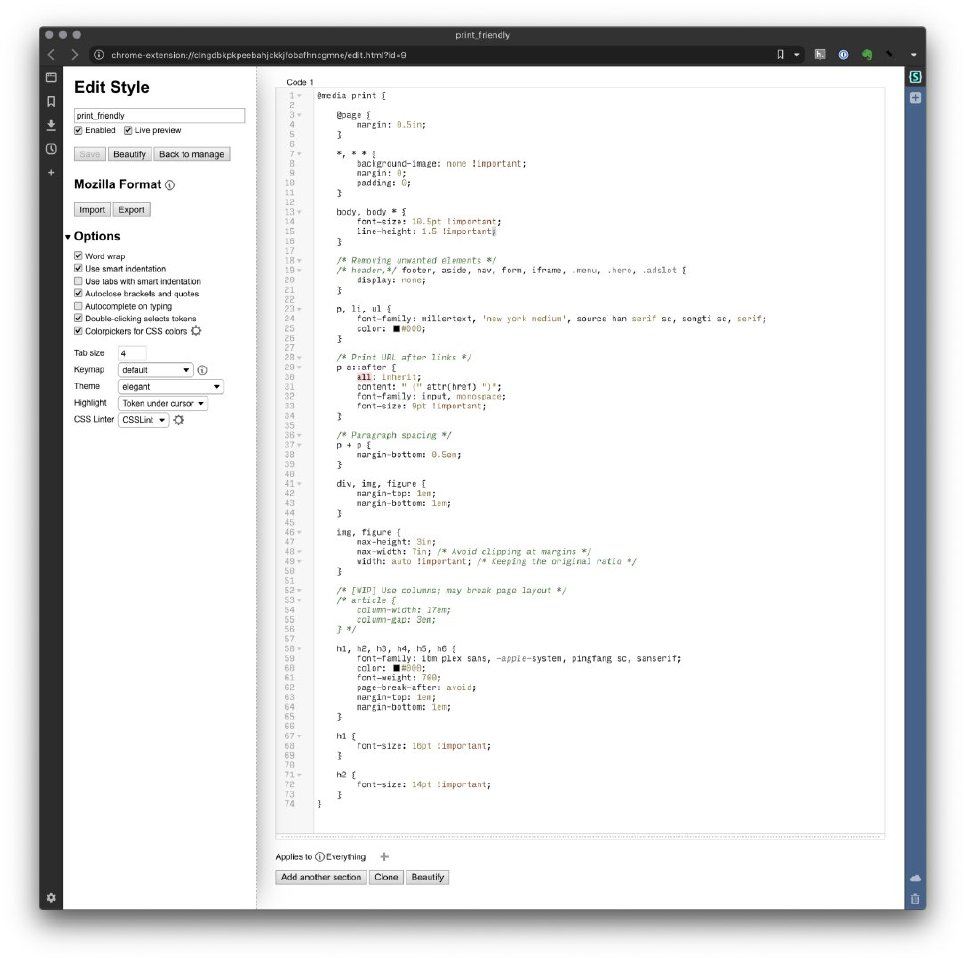Click the Evernote elephant extension icon
The height and width of the screenshot is (960, 964).
(x=866, y=55)
